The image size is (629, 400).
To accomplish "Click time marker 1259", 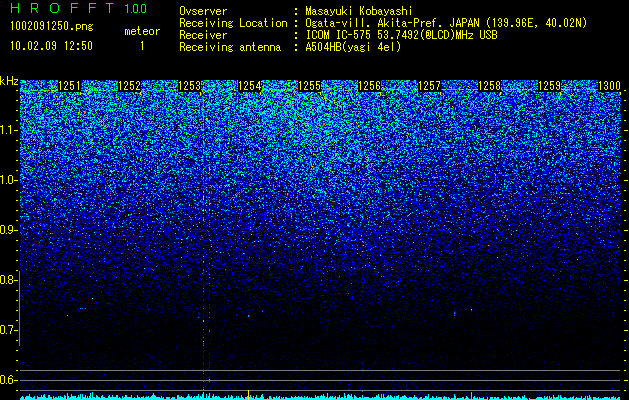I will [550, 86].
